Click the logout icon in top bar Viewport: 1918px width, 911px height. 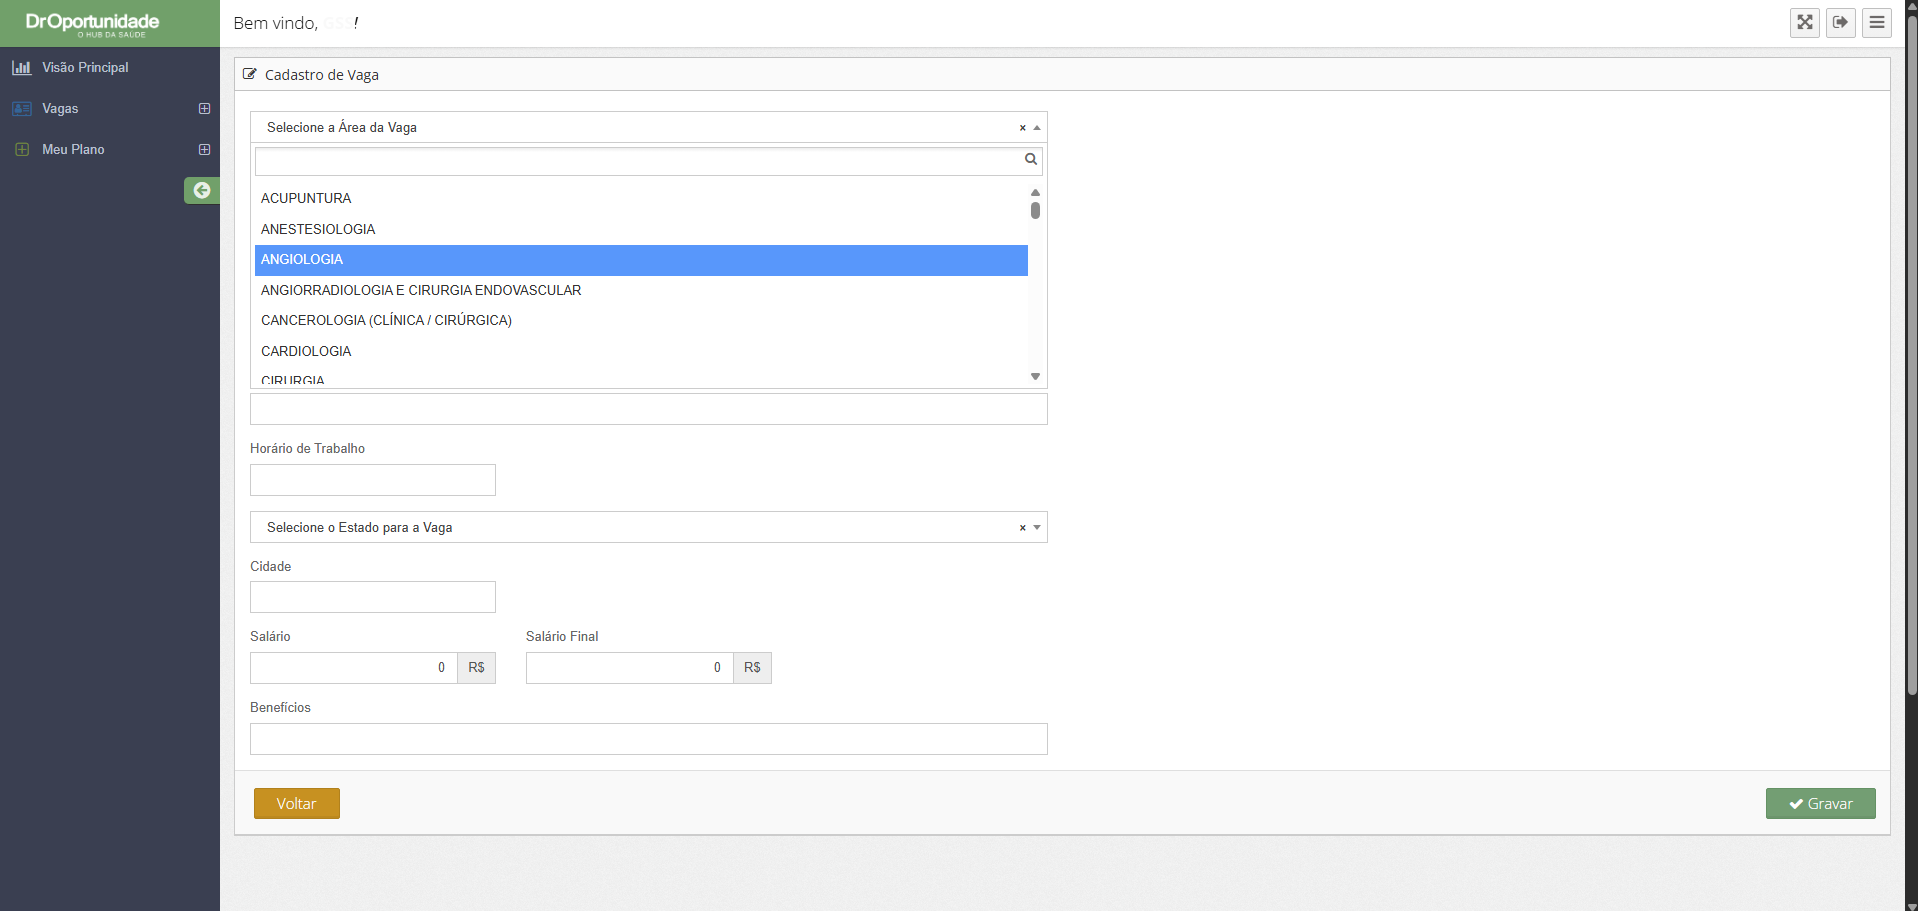point(1840,22)
